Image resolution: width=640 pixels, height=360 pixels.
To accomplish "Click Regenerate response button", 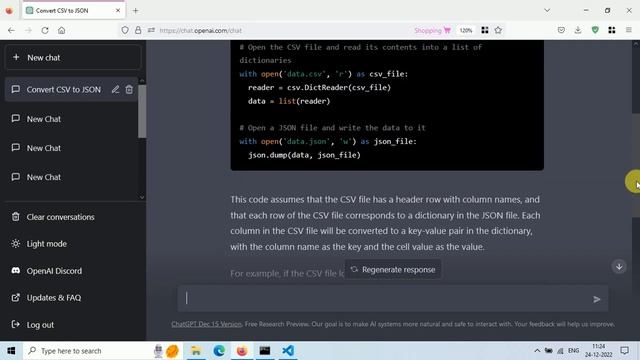I will click(x=393, y=269).
